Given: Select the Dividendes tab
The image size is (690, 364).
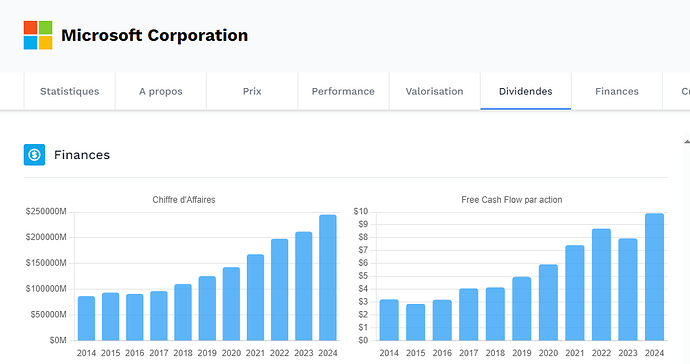Looking at the screenshot, I should tap(525, 91).
